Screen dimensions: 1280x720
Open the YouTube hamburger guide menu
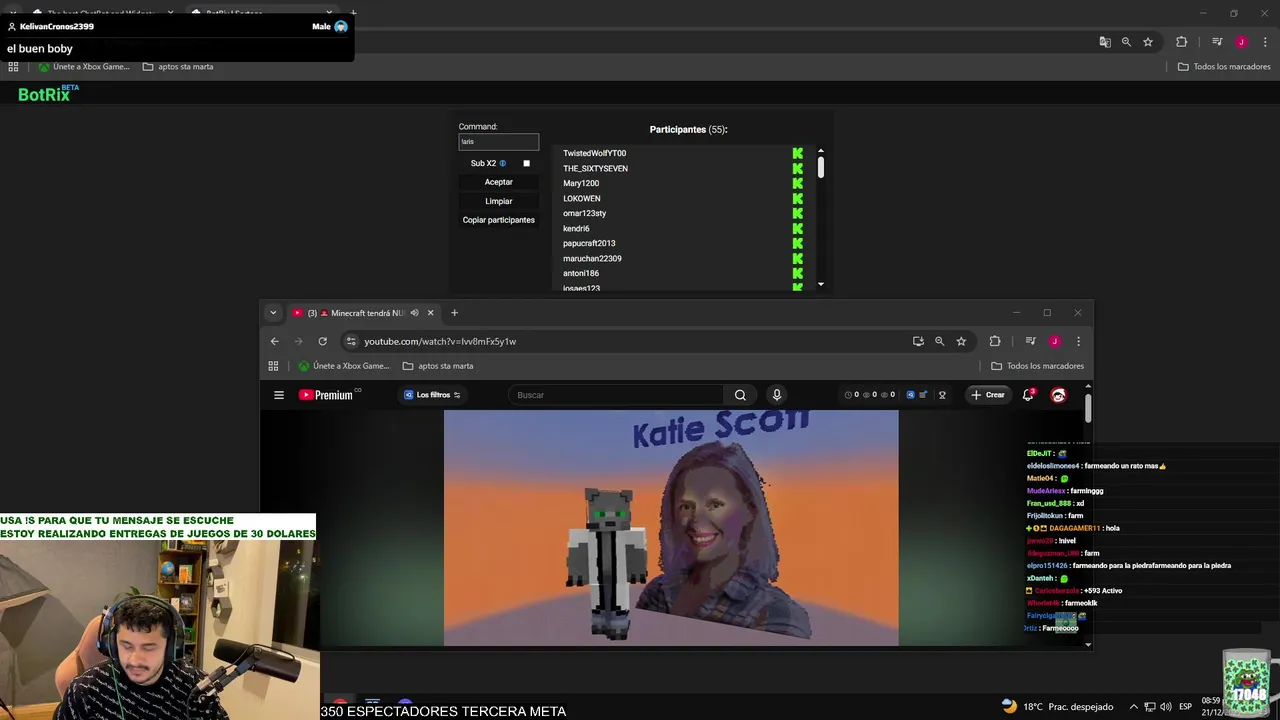click(x=279, y=395)
